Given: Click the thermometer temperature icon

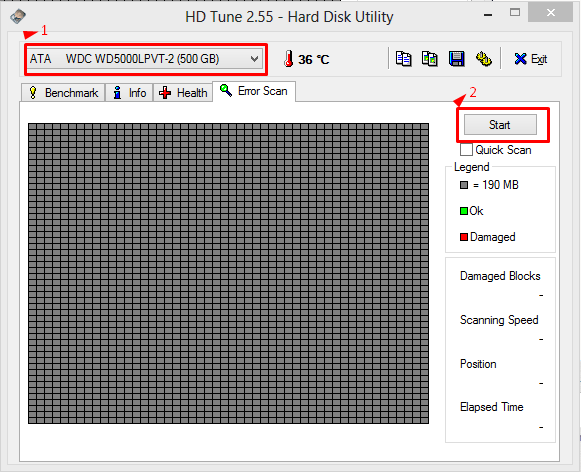Looking at the screenshot, I should coord(288,59).
